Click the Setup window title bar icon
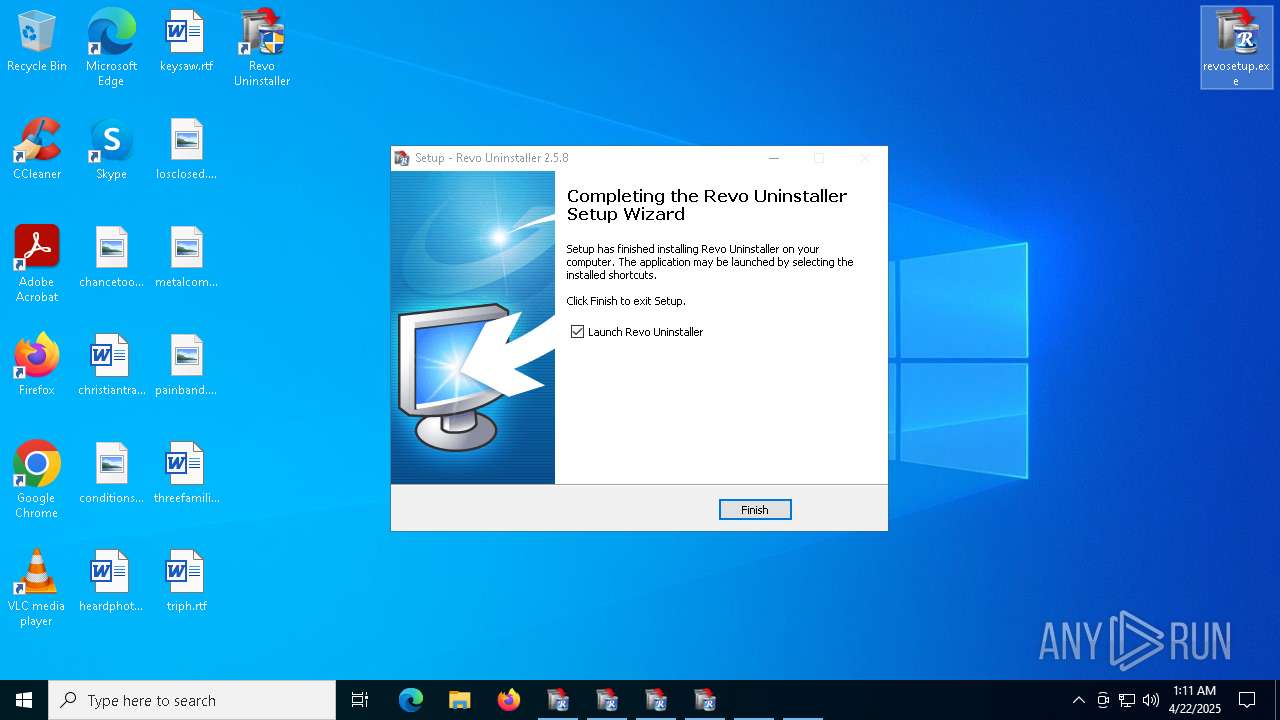 tap(402, 158)
